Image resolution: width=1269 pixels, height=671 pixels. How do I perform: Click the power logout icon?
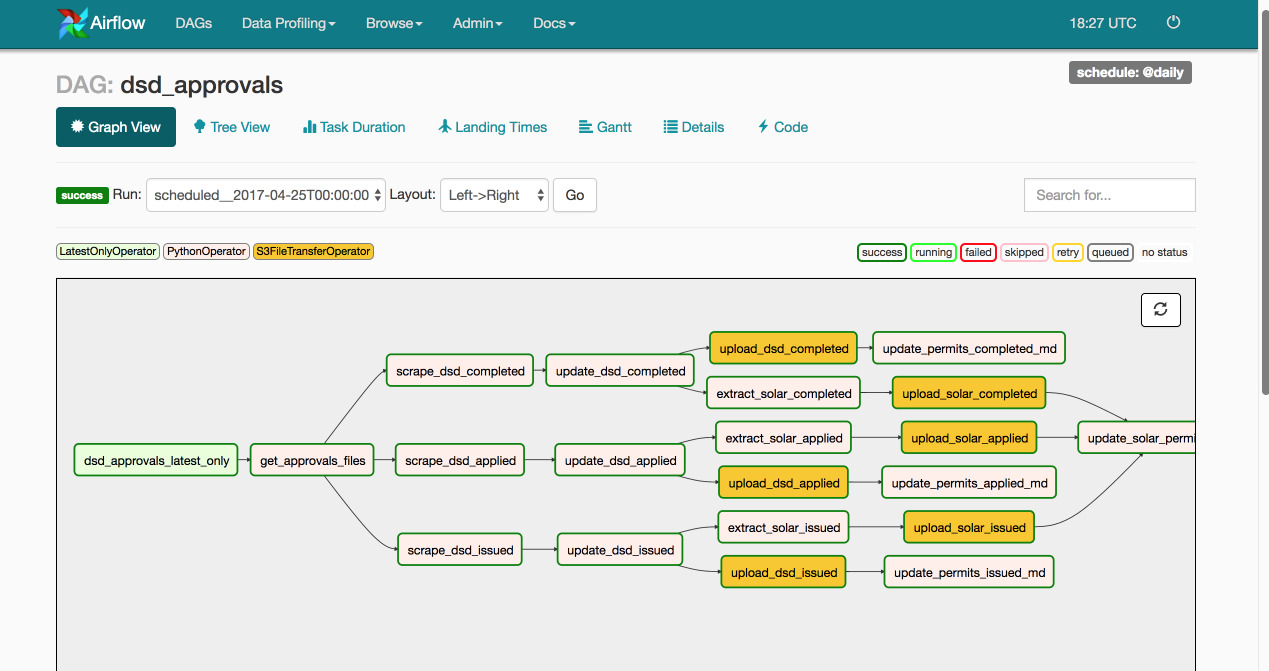pyautogui.click(x=1174, y=22)
